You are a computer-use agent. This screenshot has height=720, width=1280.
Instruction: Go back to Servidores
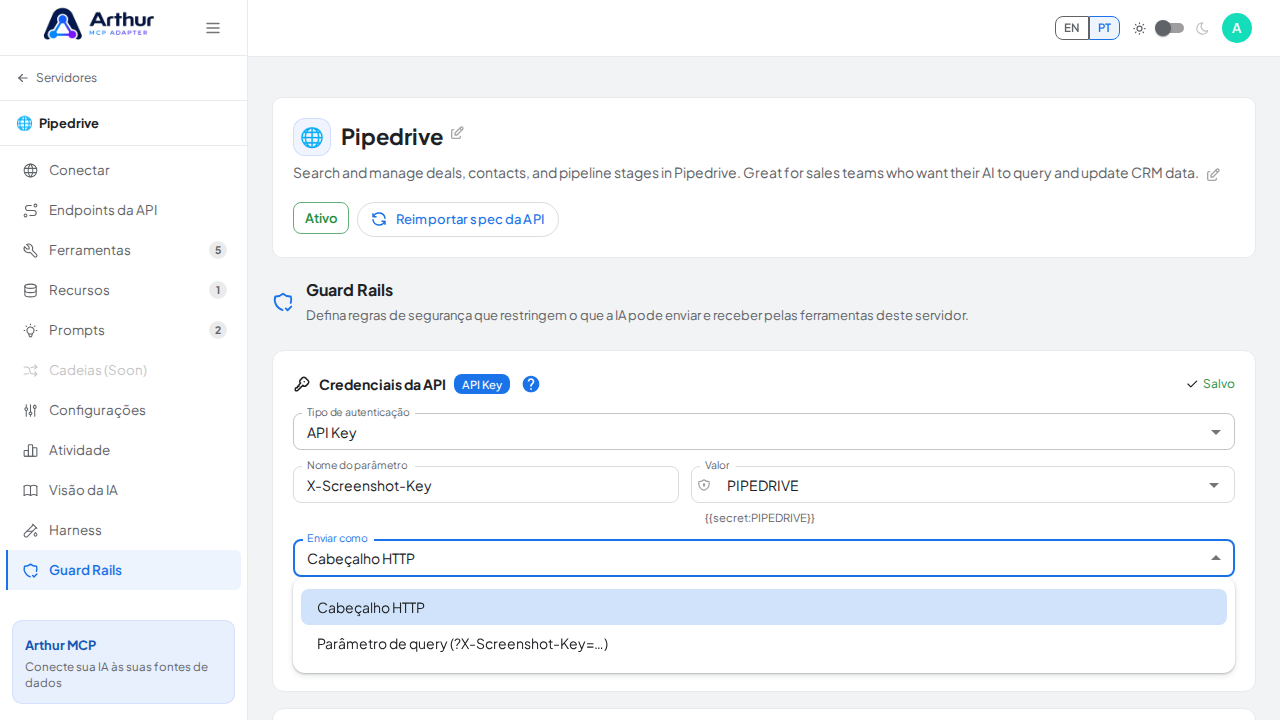tap(57, 78)
